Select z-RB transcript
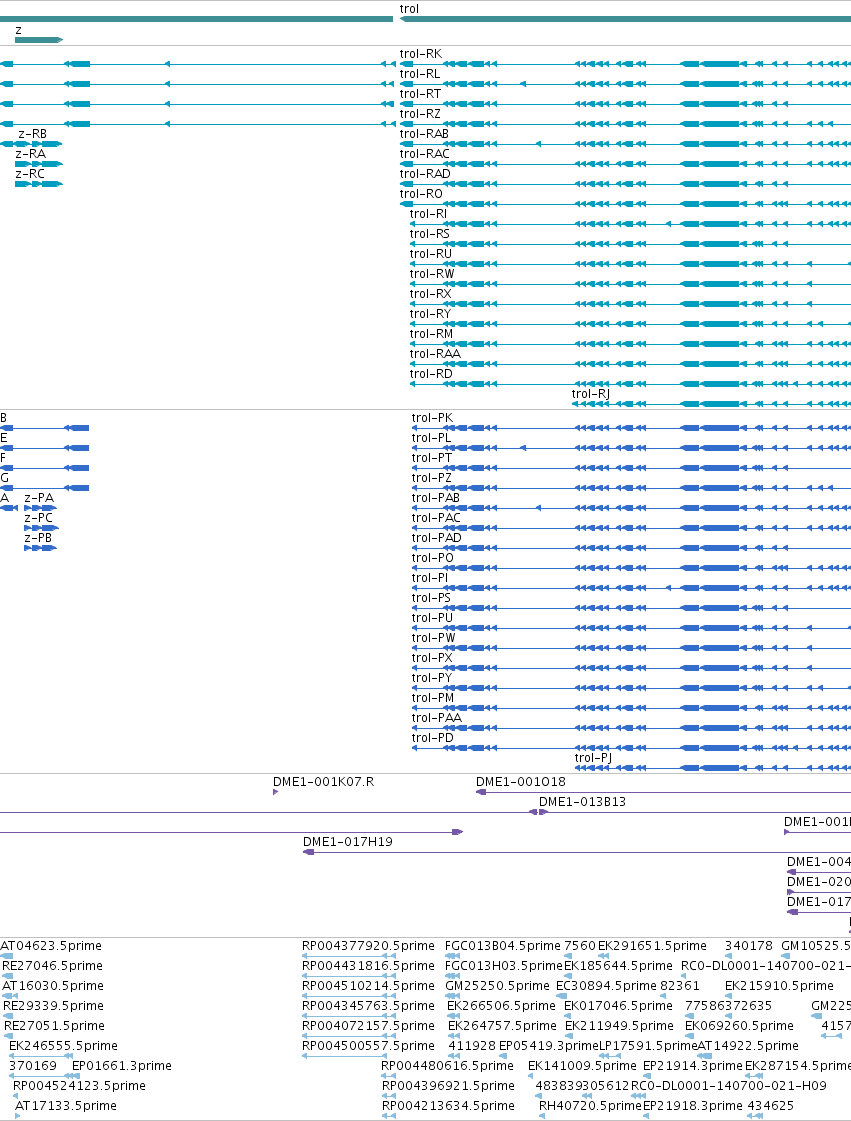This screenshot has height=1121, width=851. click(x=32, y=134)
